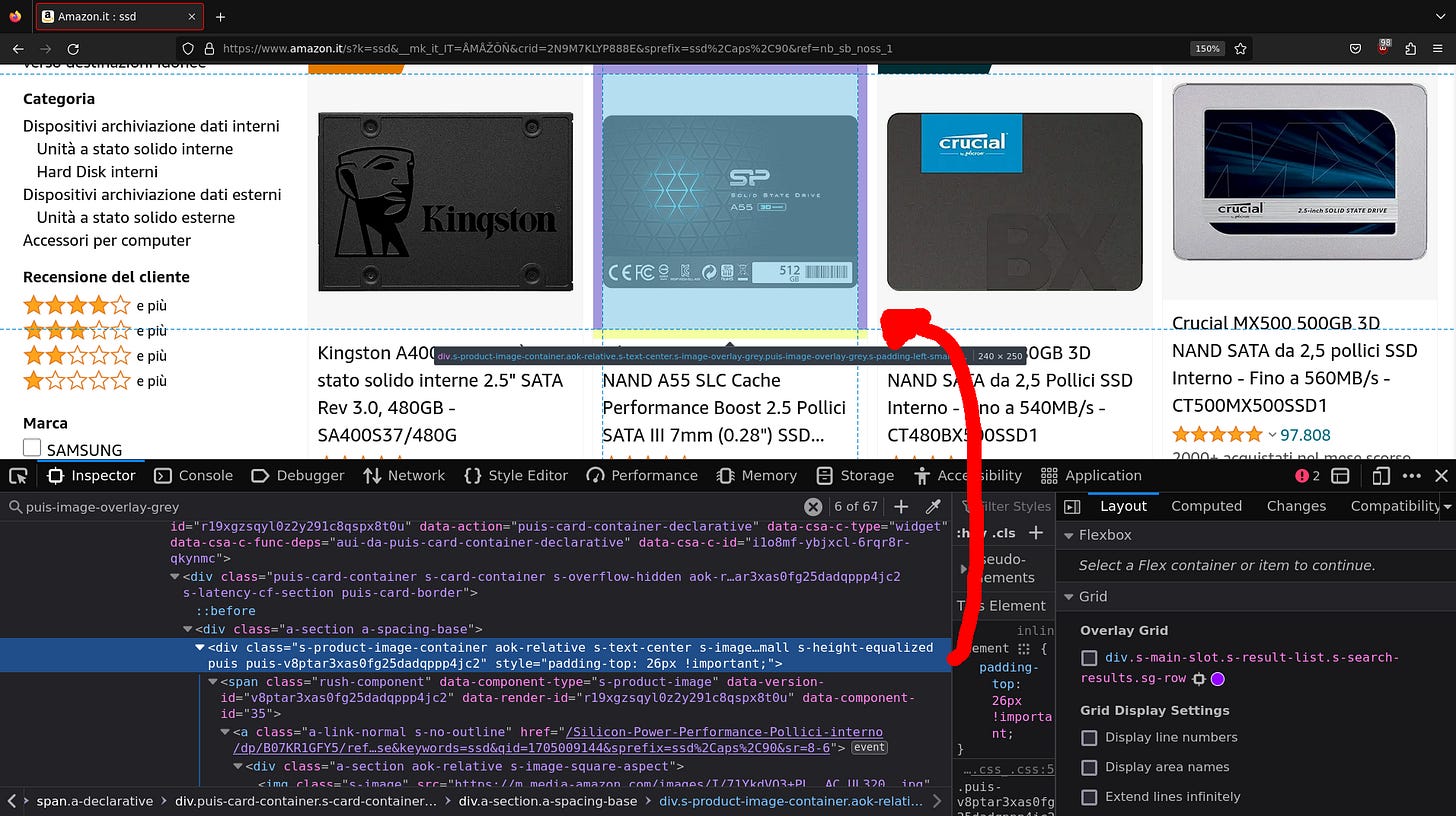Enable Display line numbers in Grid settings
Viewport: 1456px width, 816px height.
coord(1088,737)
